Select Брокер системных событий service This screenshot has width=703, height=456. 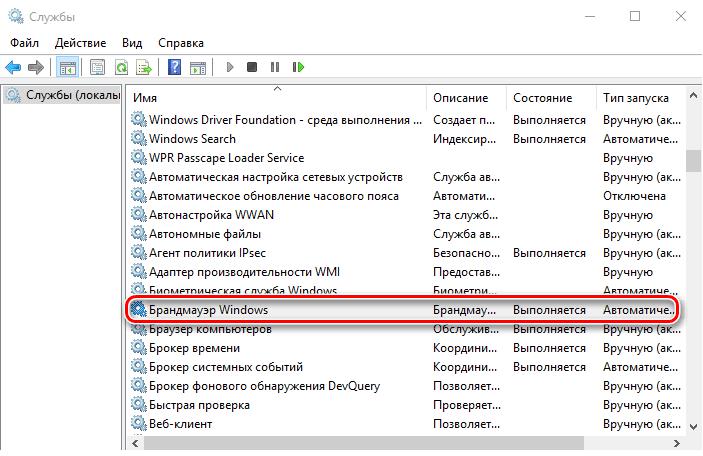pos(226,367)
